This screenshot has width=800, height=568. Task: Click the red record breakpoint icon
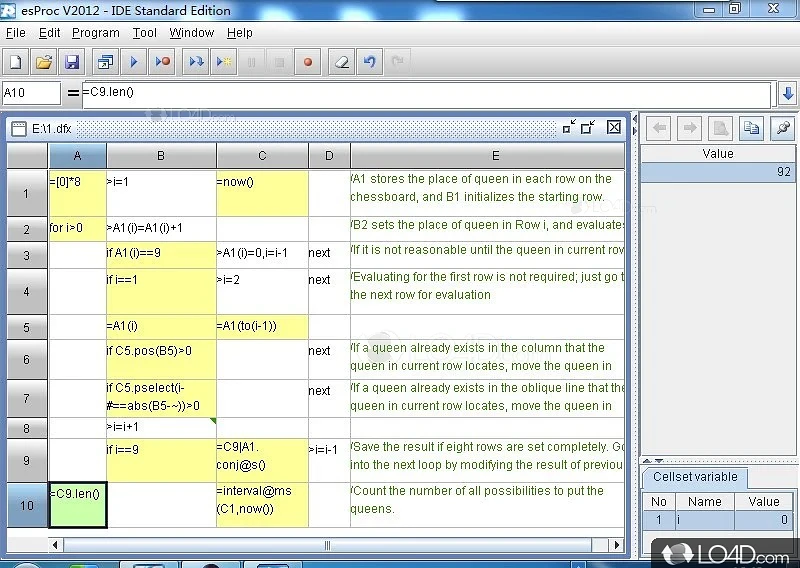click(308, 62)
